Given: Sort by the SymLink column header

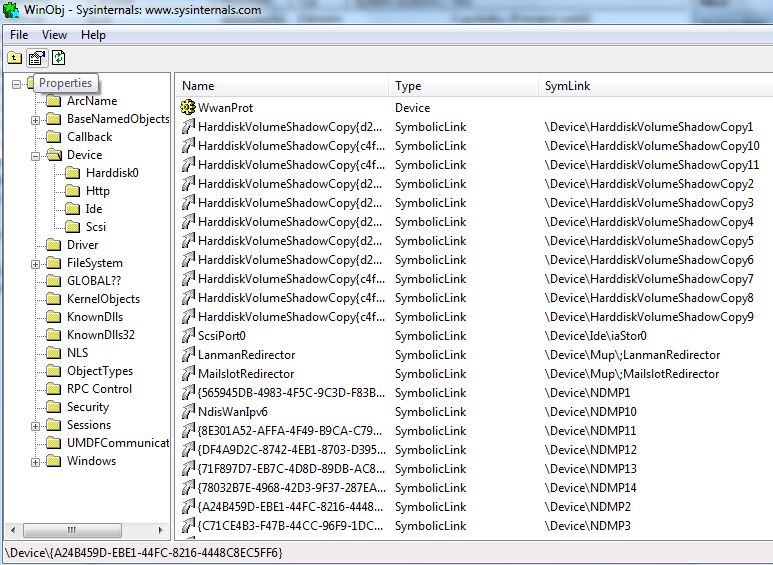Looking at the screenshot, I should pyautogui.click(x=656, y=86).
